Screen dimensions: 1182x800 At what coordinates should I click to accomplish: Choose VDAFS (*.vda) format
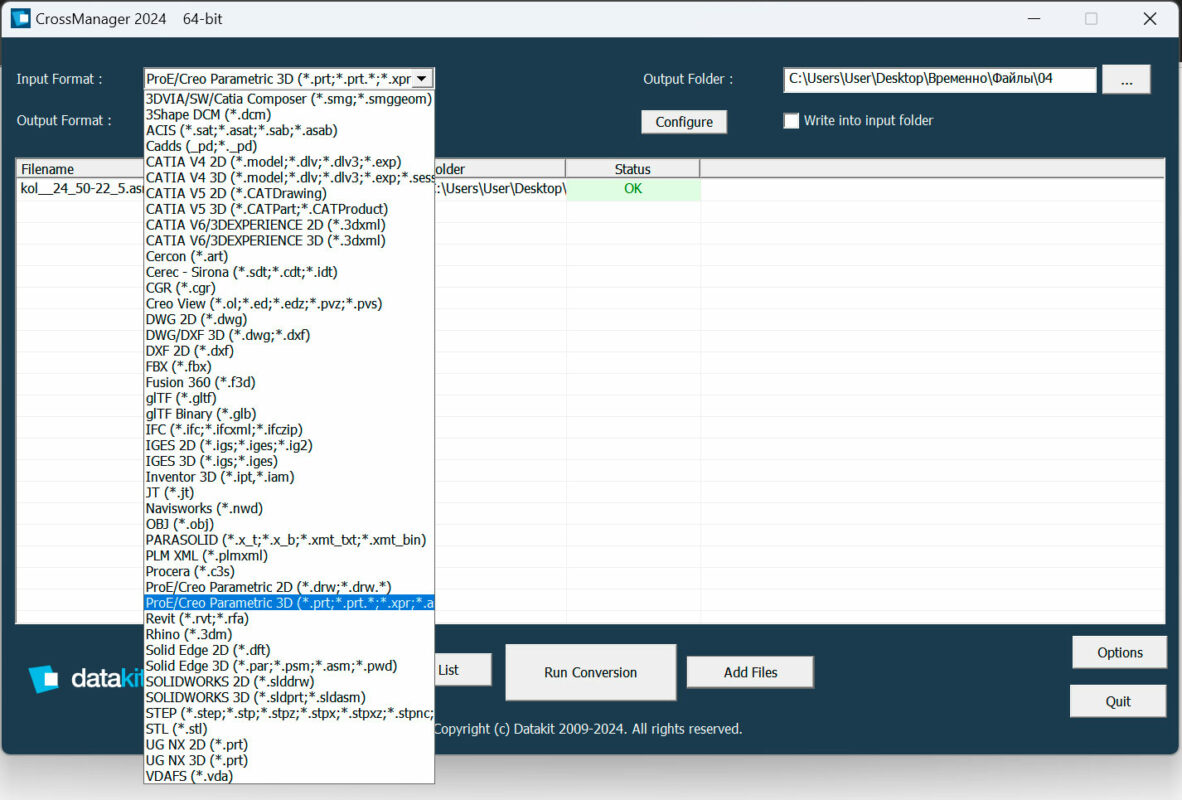coord(289,777)
